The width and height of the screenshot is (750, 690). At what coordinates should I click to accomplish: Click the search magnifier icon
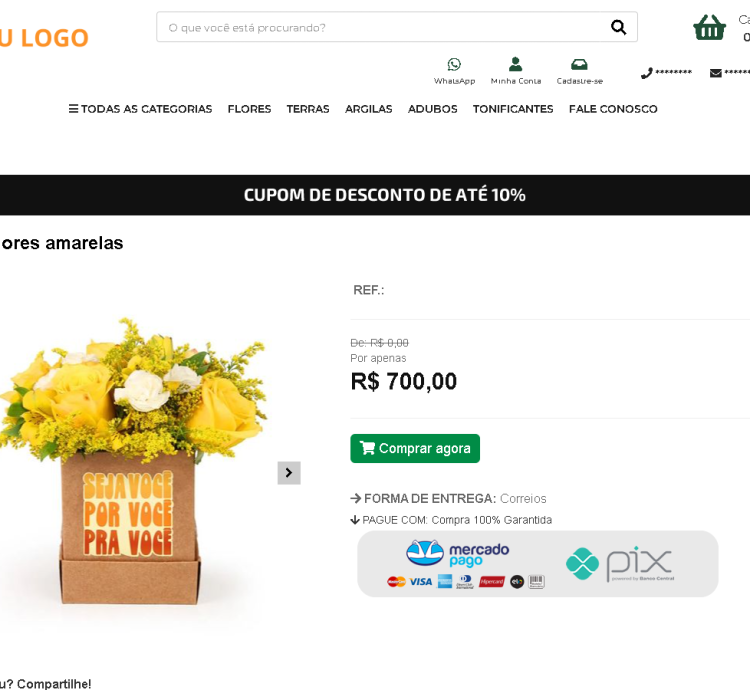click(618, 27)
